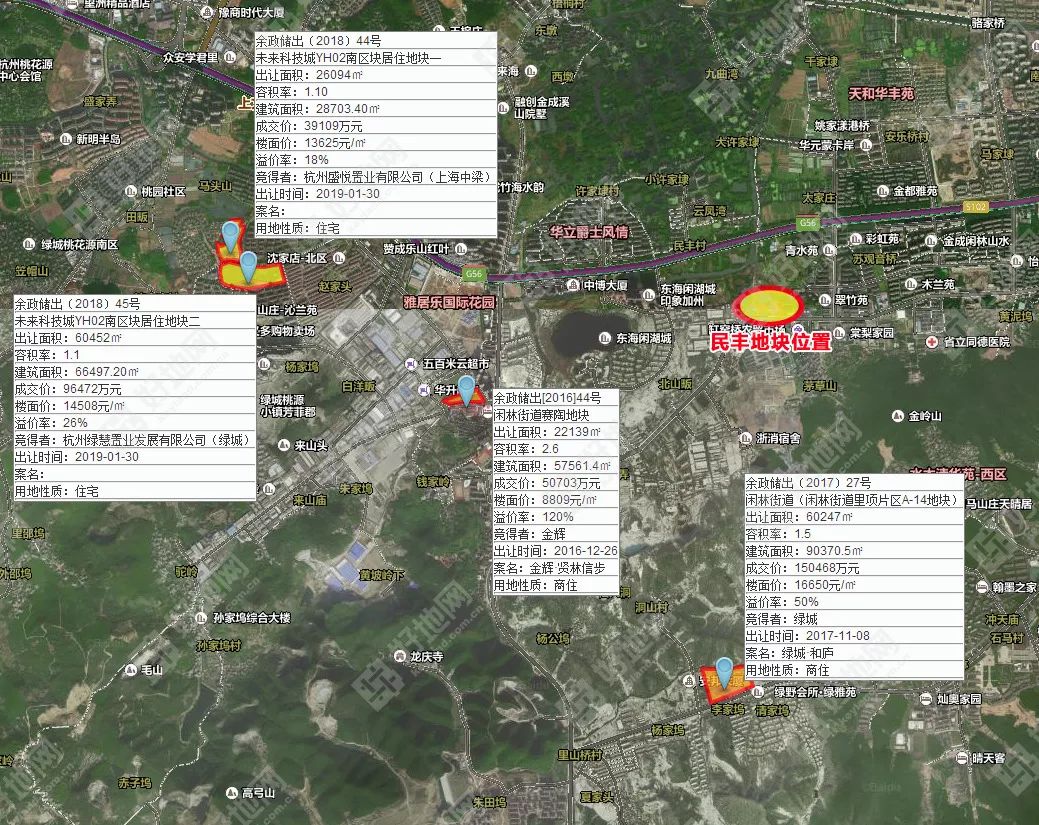Click the row 案名：金辉·贤林信步
The image size is (1039, 825).
(556, 568)
